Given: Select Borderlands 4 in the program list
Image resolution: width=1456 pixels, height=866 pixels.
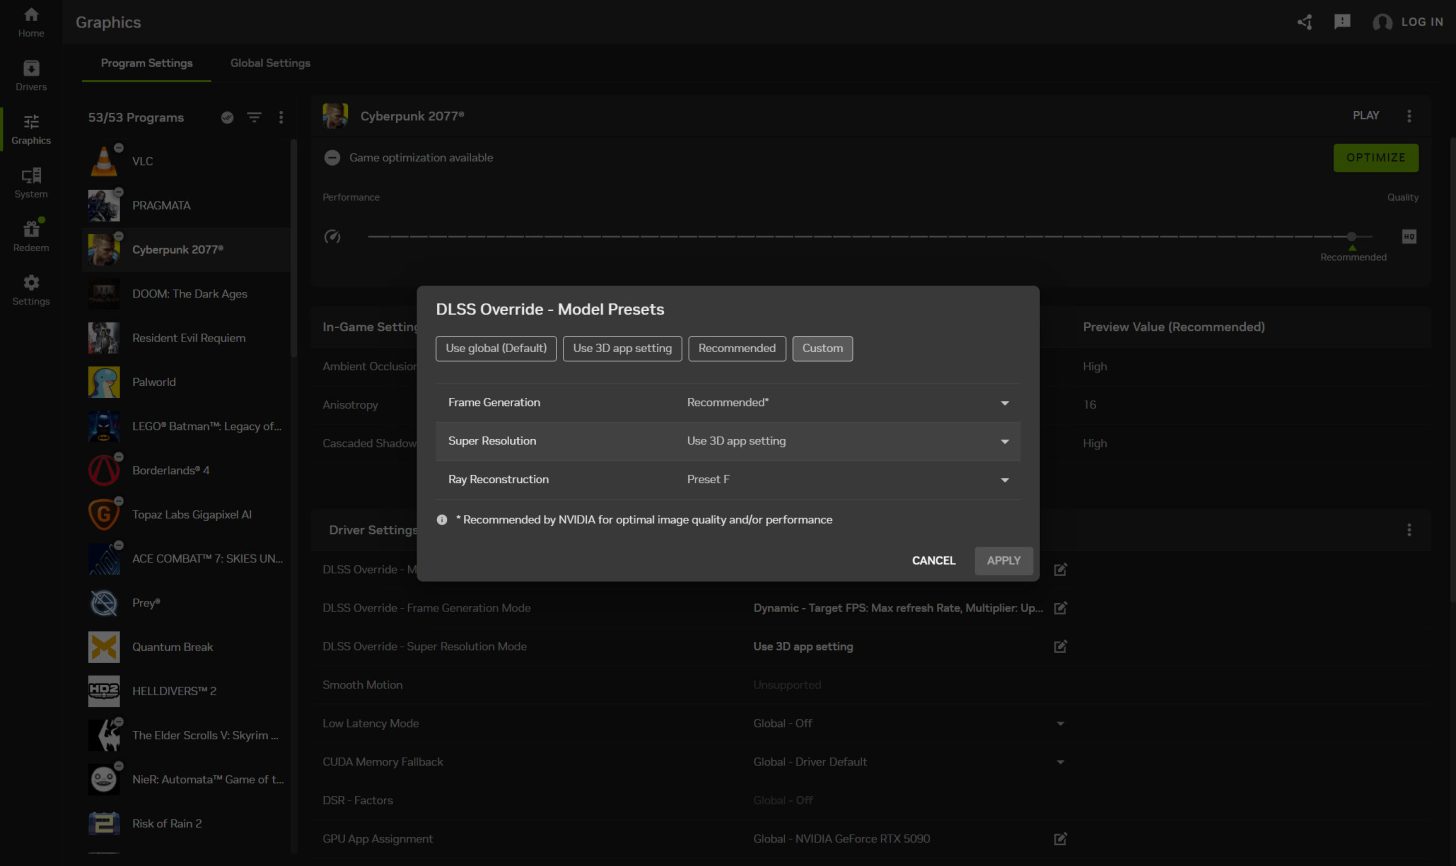Looking at the screenshot, I should point(186,470).
